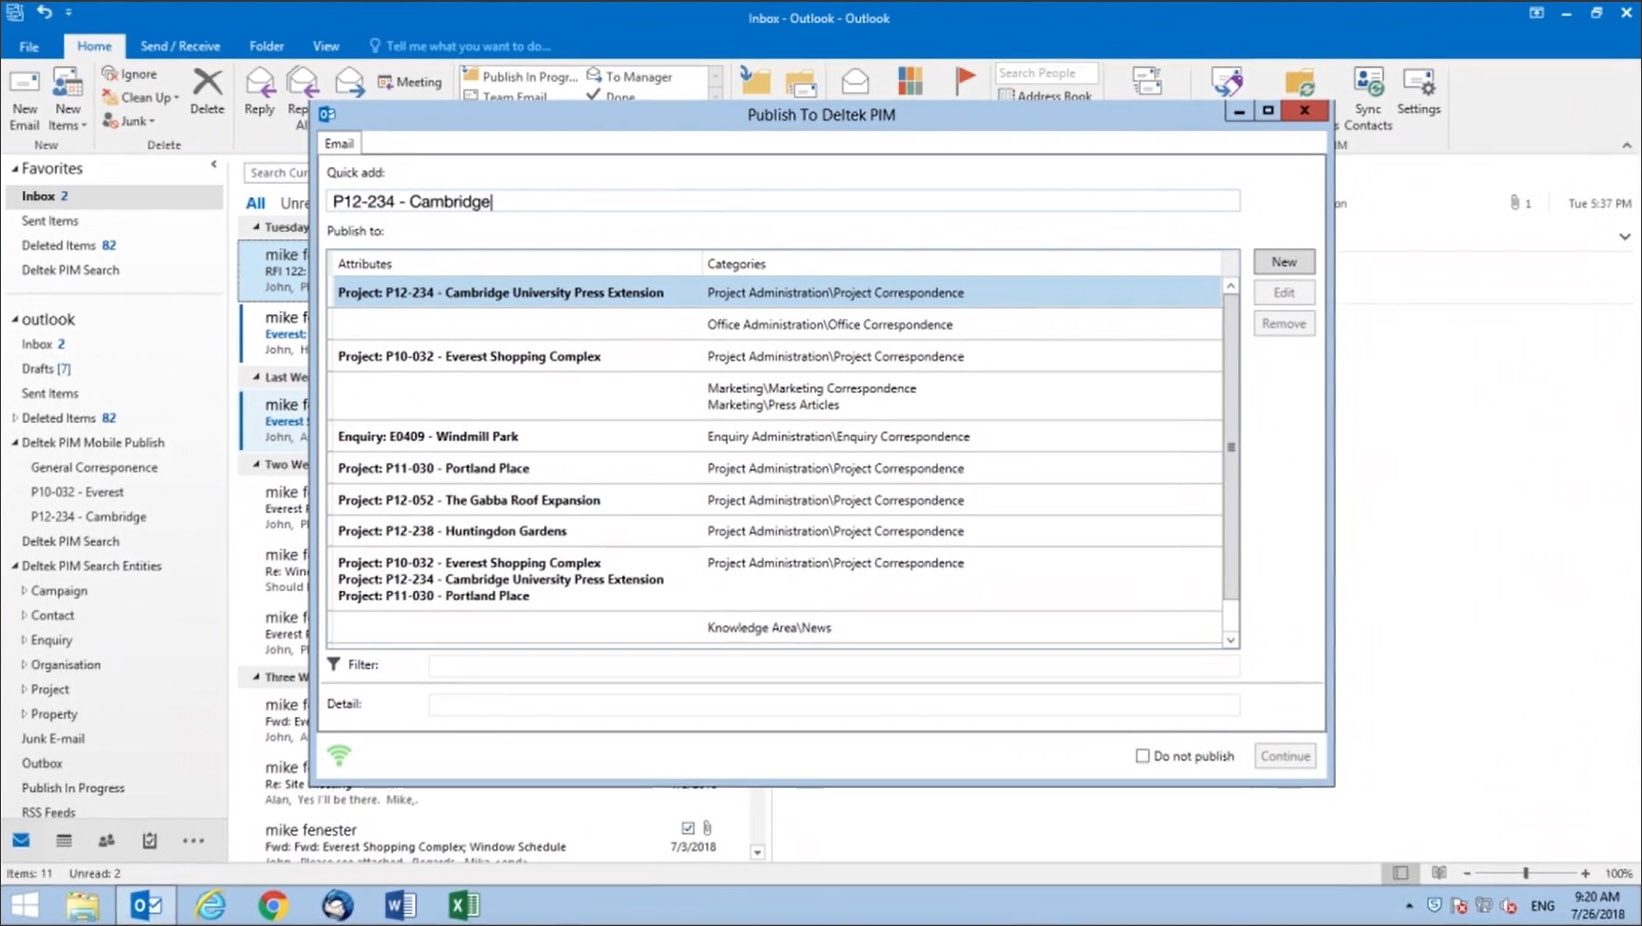Click the zoom out minus button
Viewport: 1642px width, 926px height.
[1467, 873]
